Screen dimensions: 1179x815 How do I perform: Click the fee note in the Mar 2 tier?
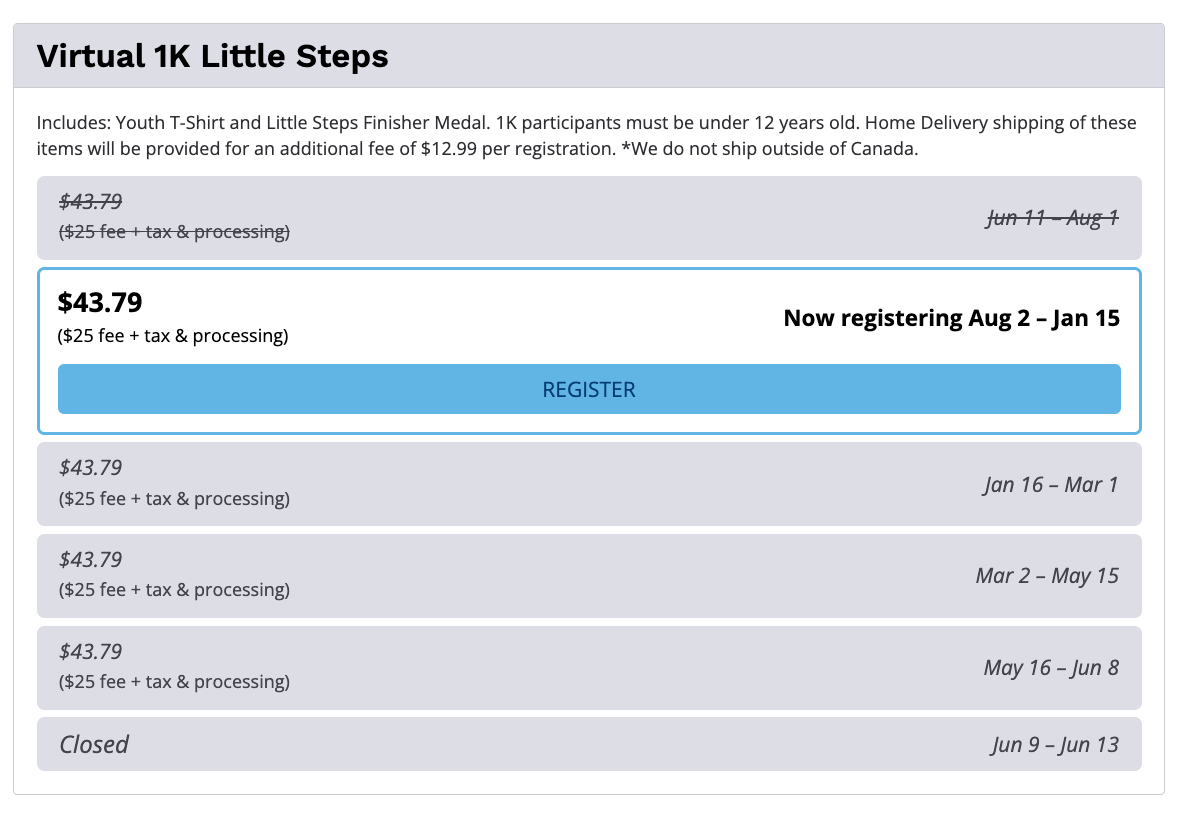point(173,590)
